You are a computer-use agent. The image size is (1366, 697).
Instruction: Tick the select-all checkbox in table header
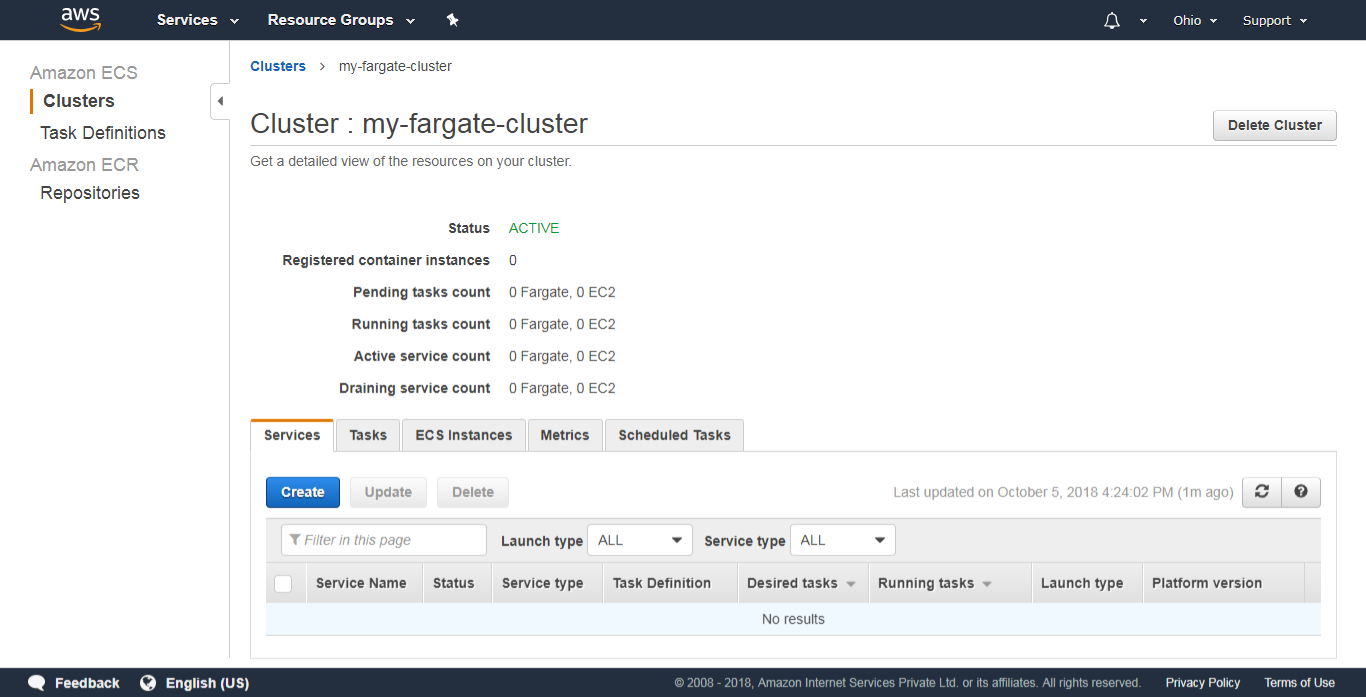[x=283, y=583]
